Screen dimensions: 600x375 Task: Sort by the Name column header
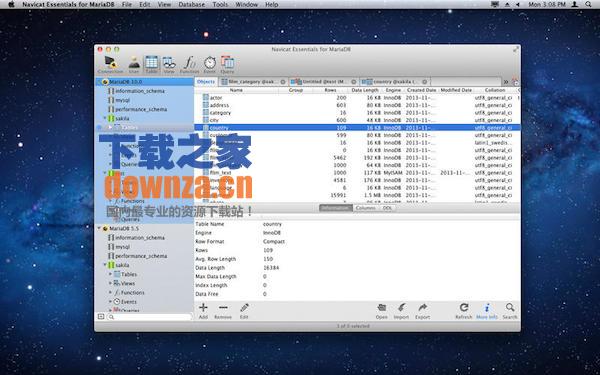pos(236,90)
